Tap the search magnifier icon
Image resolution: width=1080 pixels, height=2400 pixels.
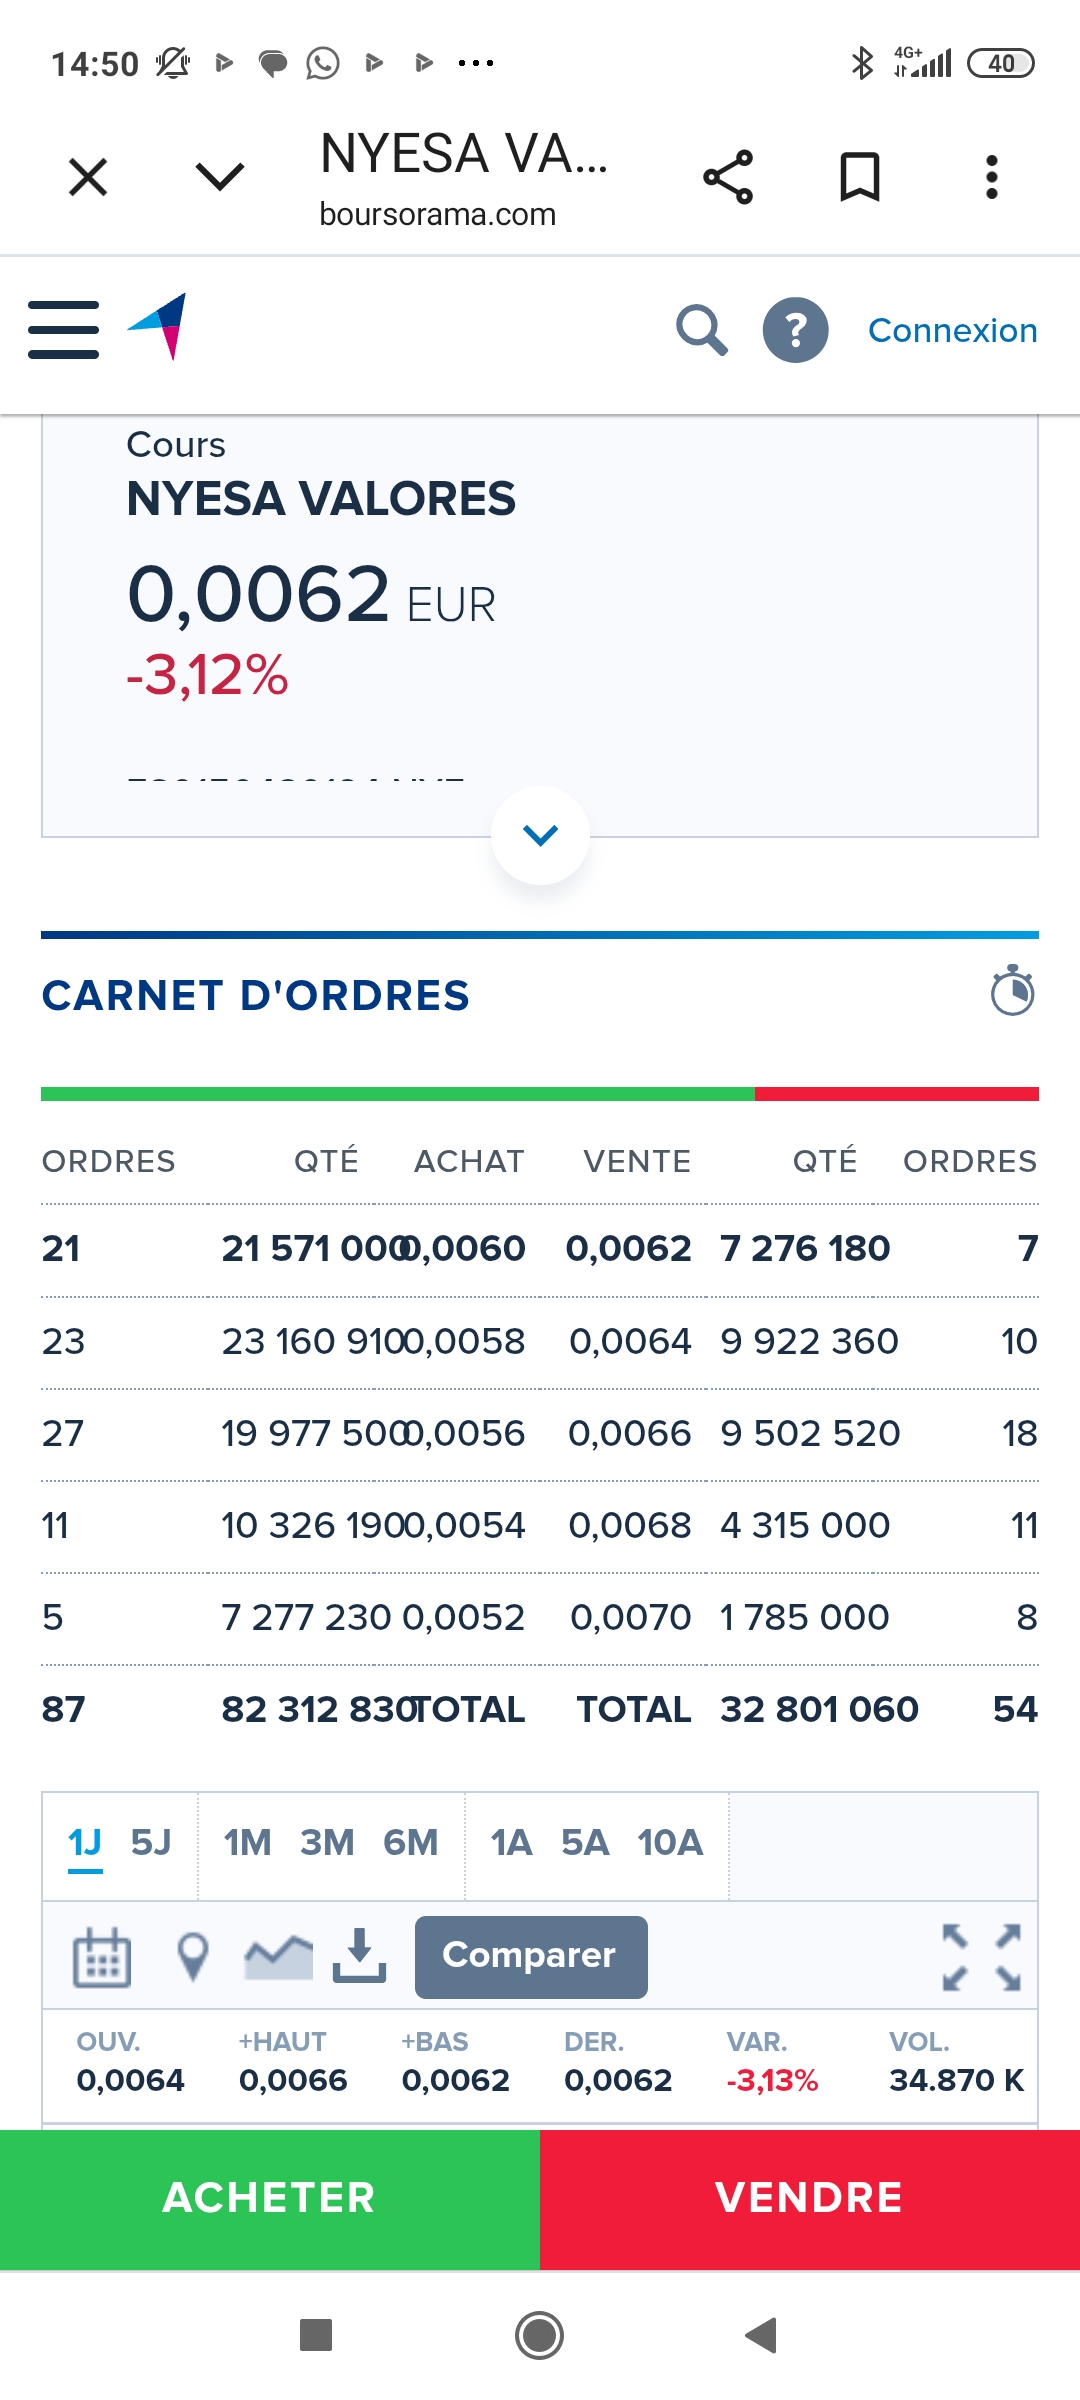[x=702, y=330]
